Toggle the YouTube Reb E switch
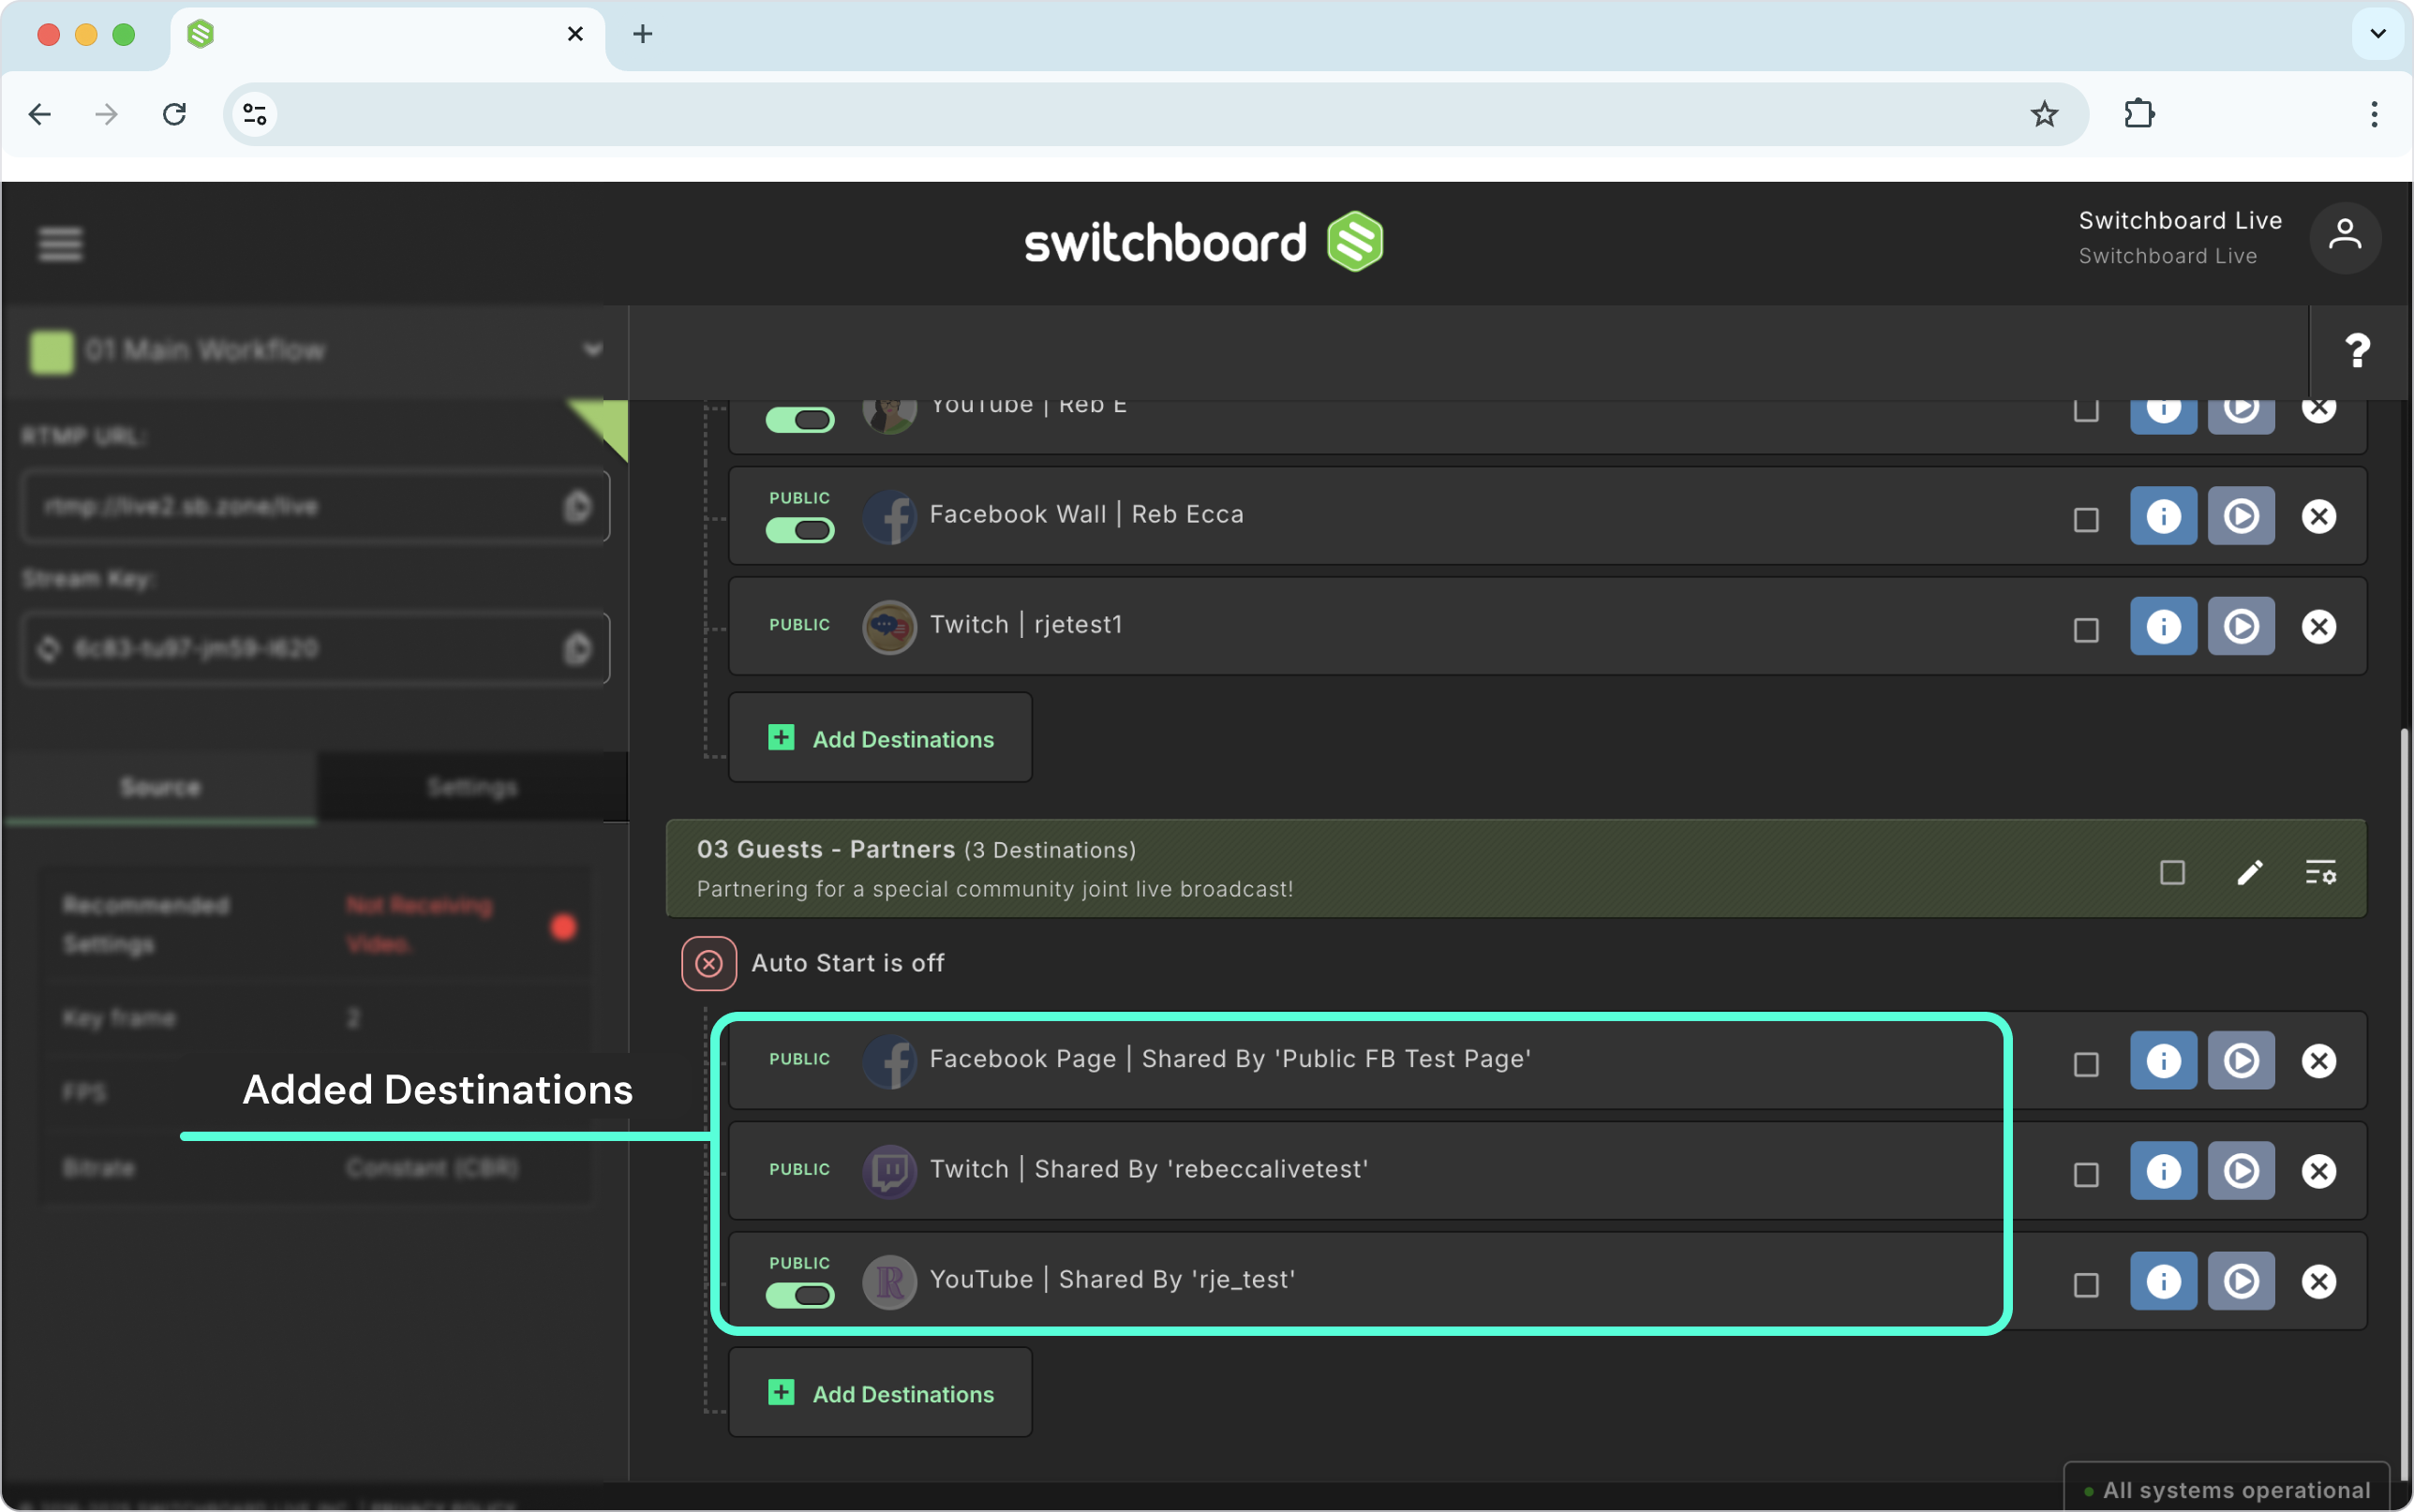Viewport: 2414px width, 1512px height. (x=799, y=419)
